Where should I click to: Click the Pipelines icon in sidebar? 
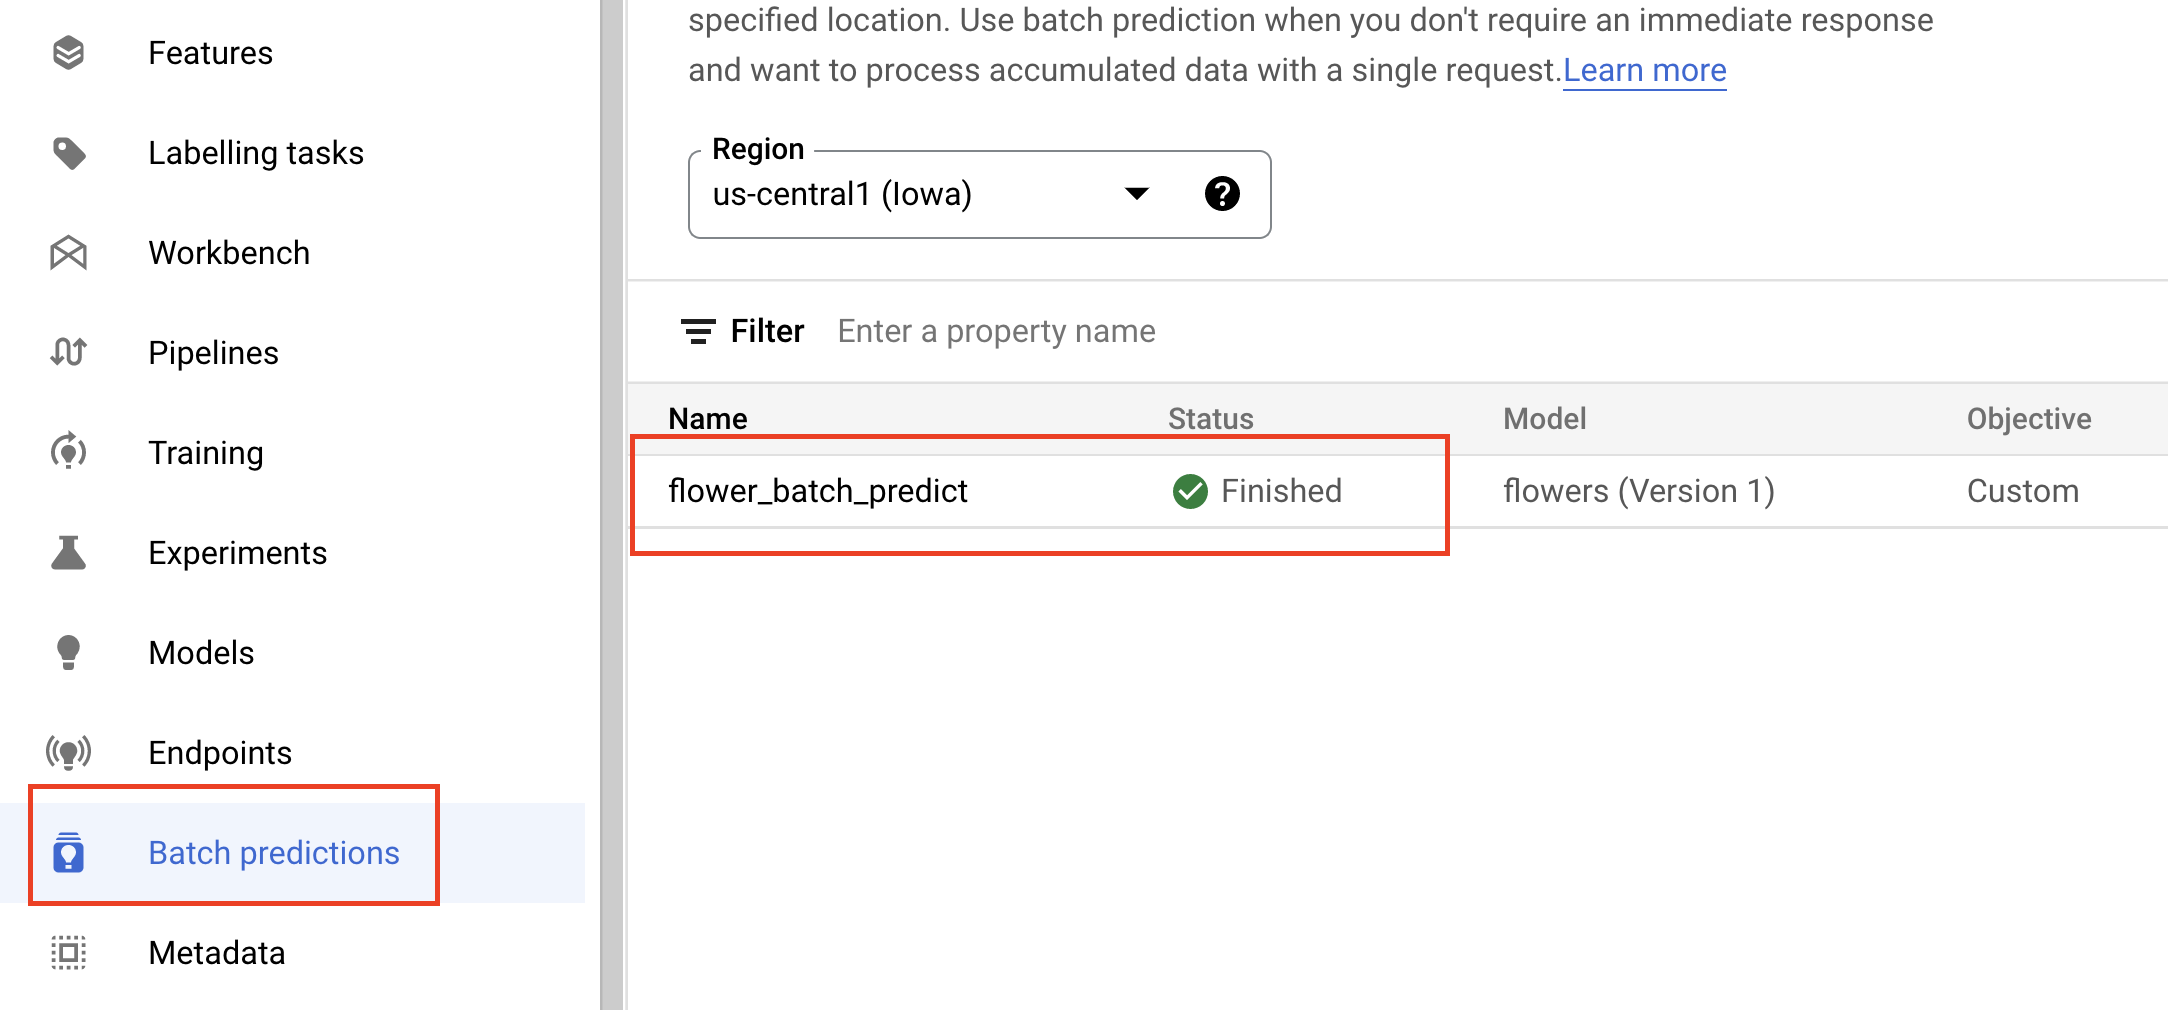[x=68, y=352]
